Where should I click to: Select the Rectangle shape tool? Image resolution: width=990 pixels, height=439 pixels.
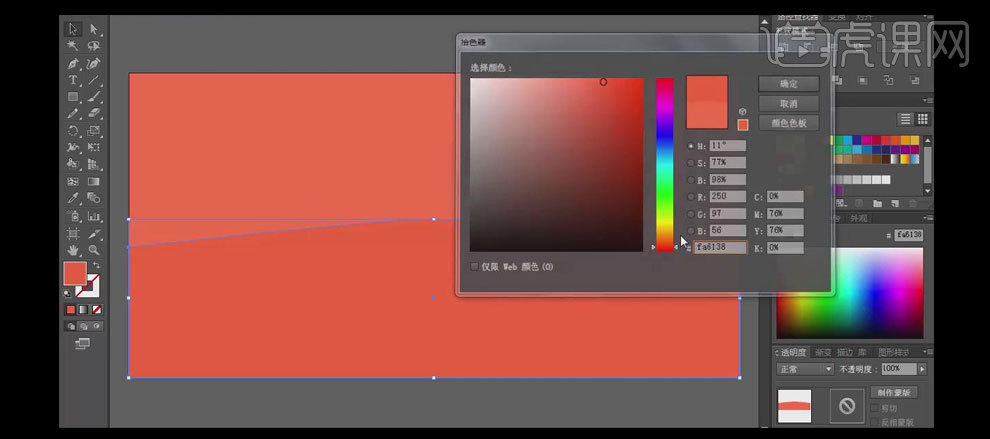coord(74,97)
